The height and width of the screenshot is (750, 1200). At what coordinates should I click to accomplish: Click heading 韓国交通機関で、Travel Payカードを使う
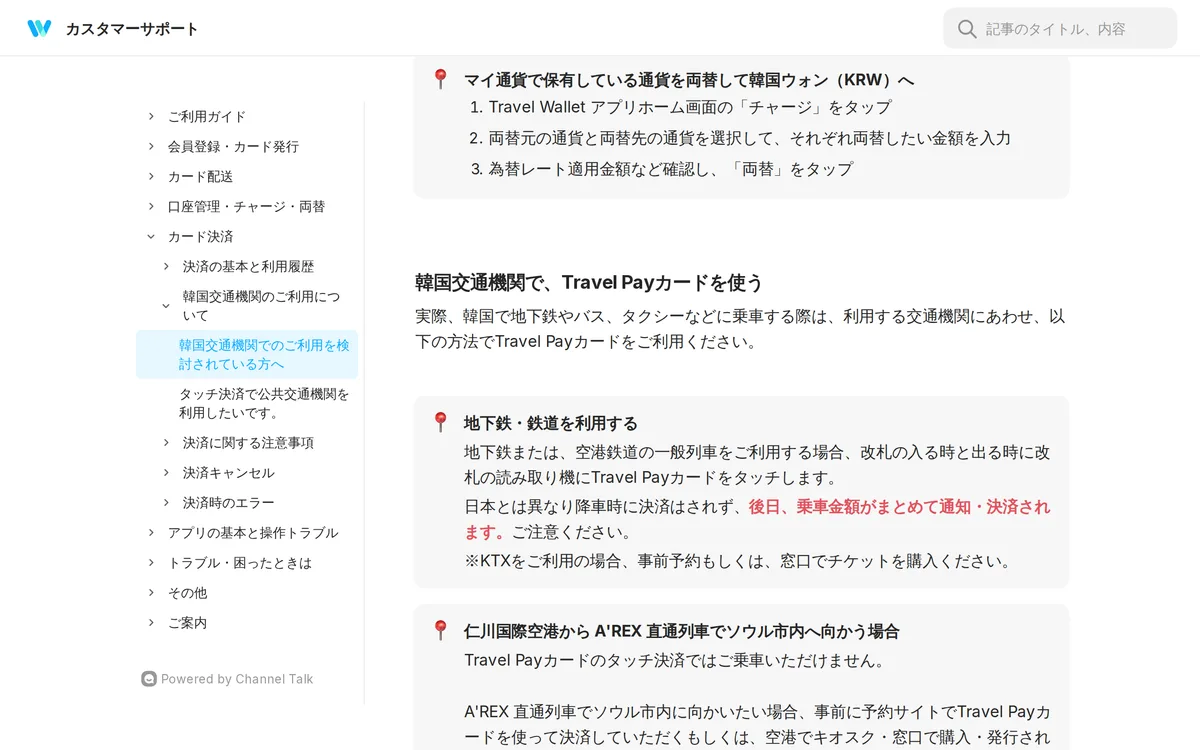pyautogui.click(x=589, y=282)
